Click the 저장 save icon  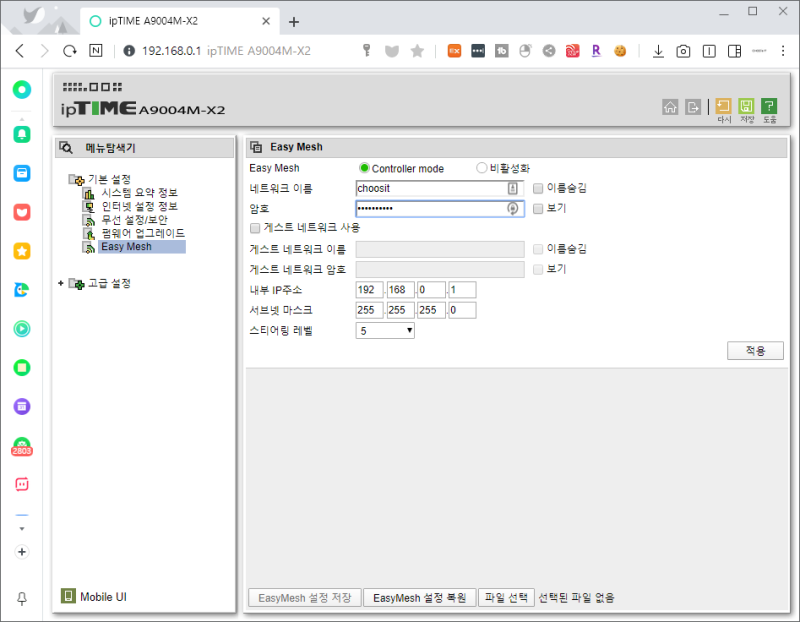[745, 106]
